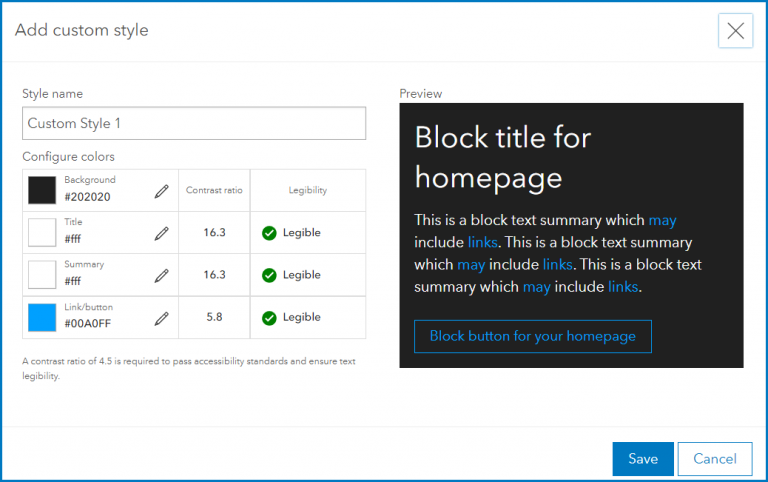Click the Style name input field
The image size is (768, 482).
coord(194,124)
